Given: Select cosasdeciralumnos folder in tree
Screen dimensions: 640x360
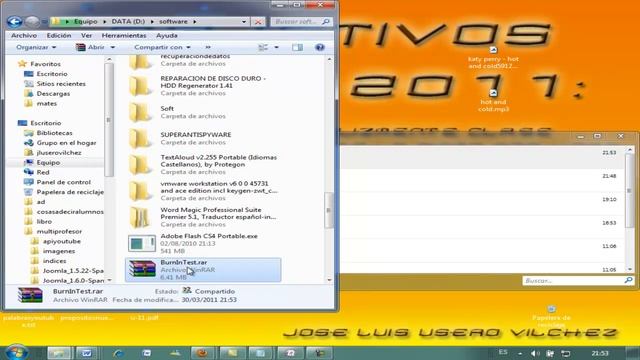Looking at the screenshot, I should pyautogui.click(x=70, y=211).
